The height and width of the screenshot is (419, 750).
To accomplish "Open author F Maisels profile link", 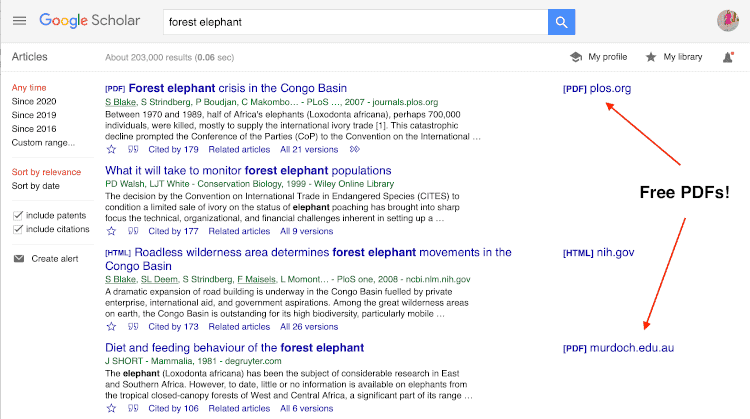I will click(256, 279).
